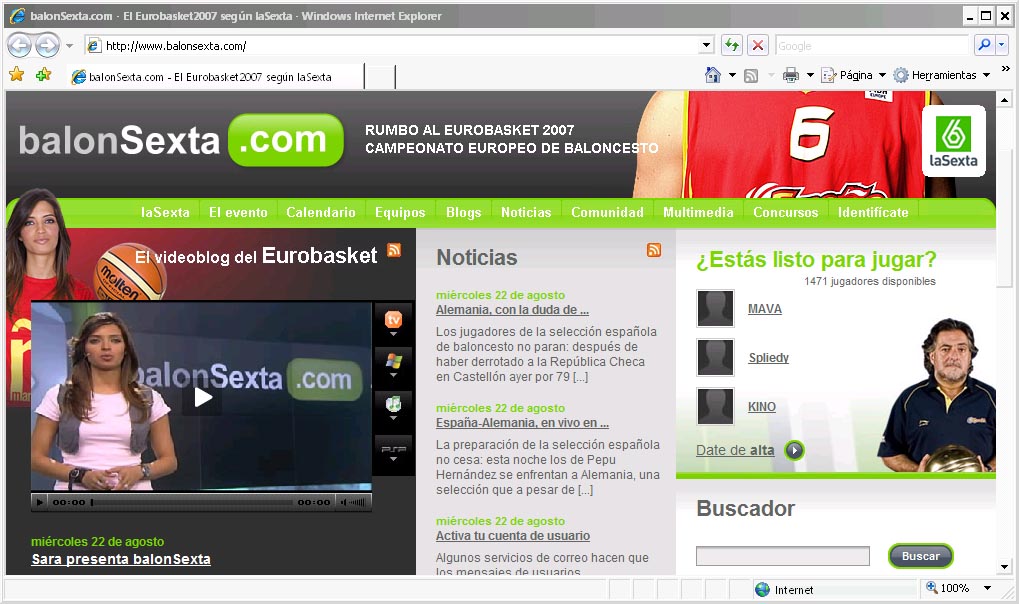Click the laSexta logo in the banner
1019x604 pixels.
click(953, 140)
